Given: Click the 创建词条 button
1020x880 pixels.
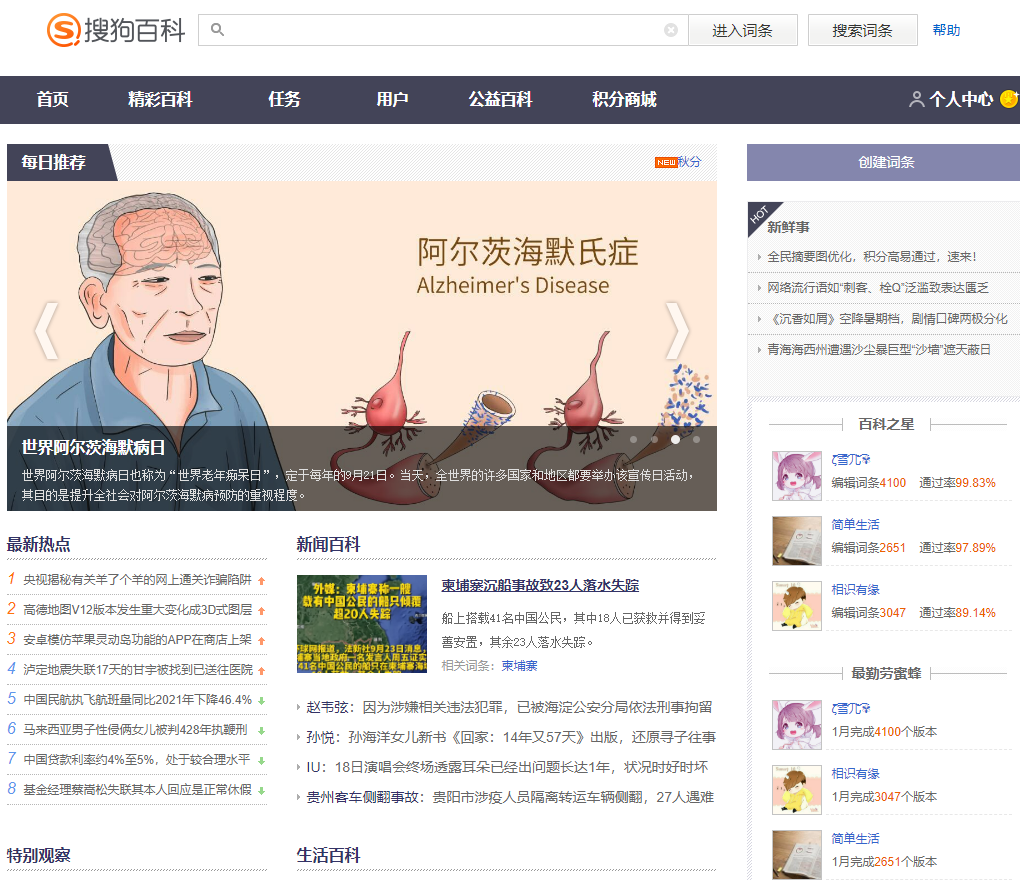Looking at the screenshot, I should [x=885, y=162].
